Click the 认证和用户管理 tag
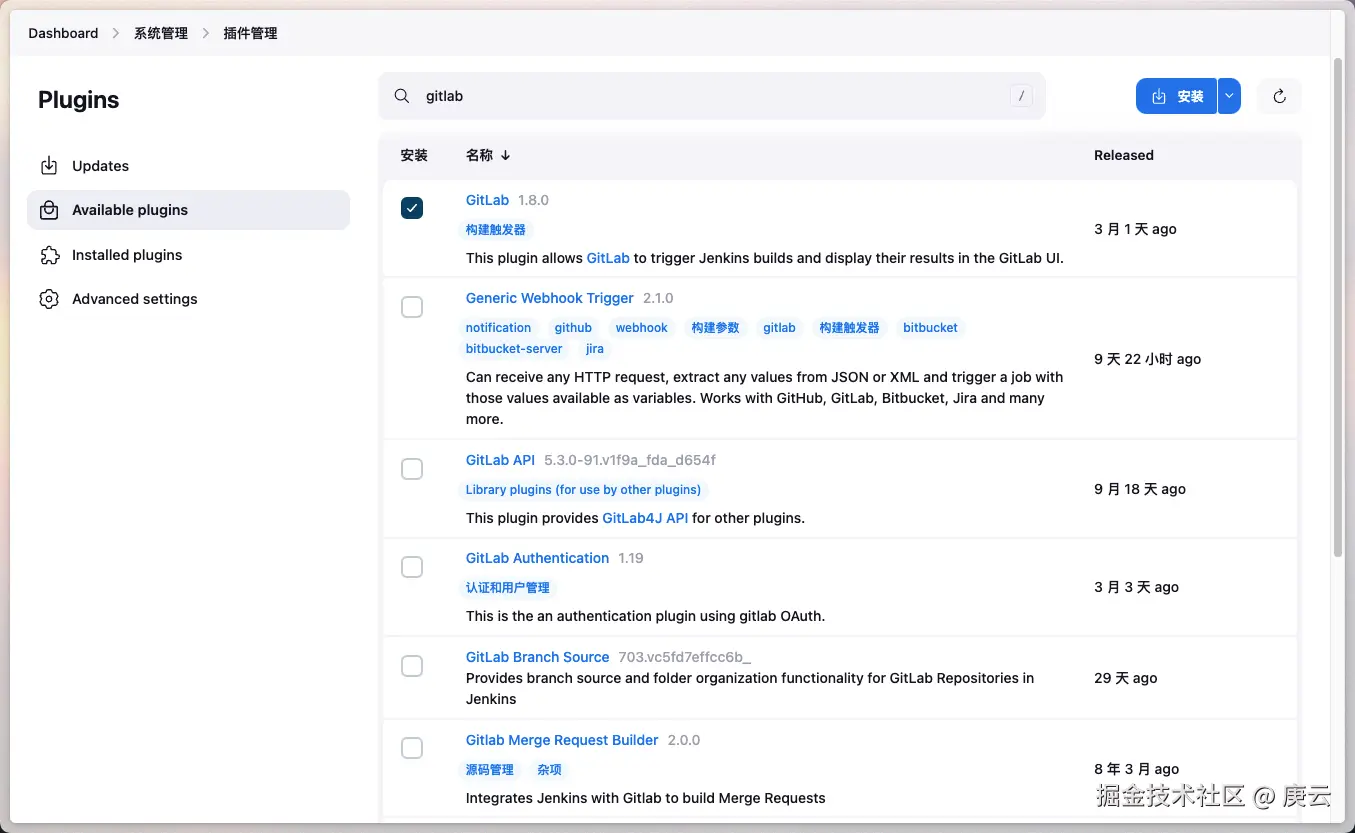Viewport: 1355px width, 833px height. [508, 588]
